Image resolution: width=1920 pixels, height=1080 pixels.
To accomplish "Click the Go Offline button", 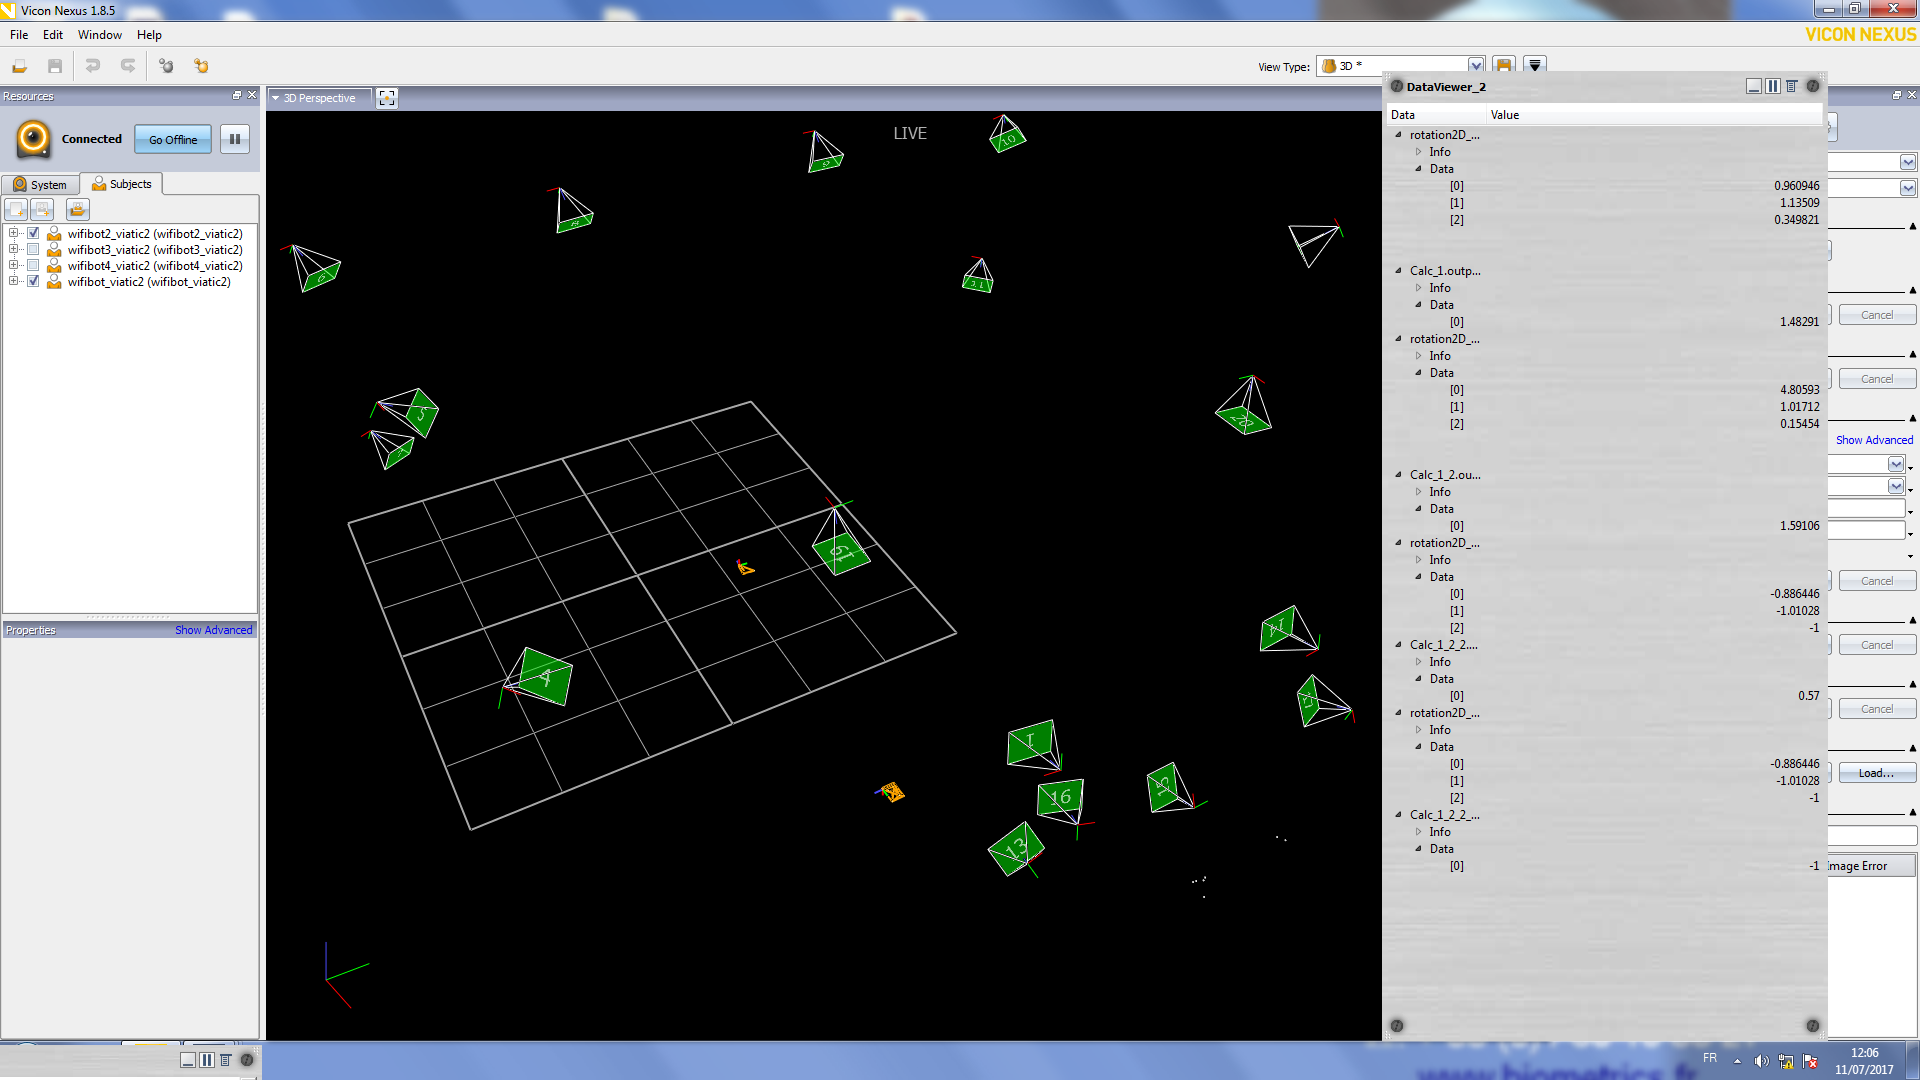I will (173, 140).
